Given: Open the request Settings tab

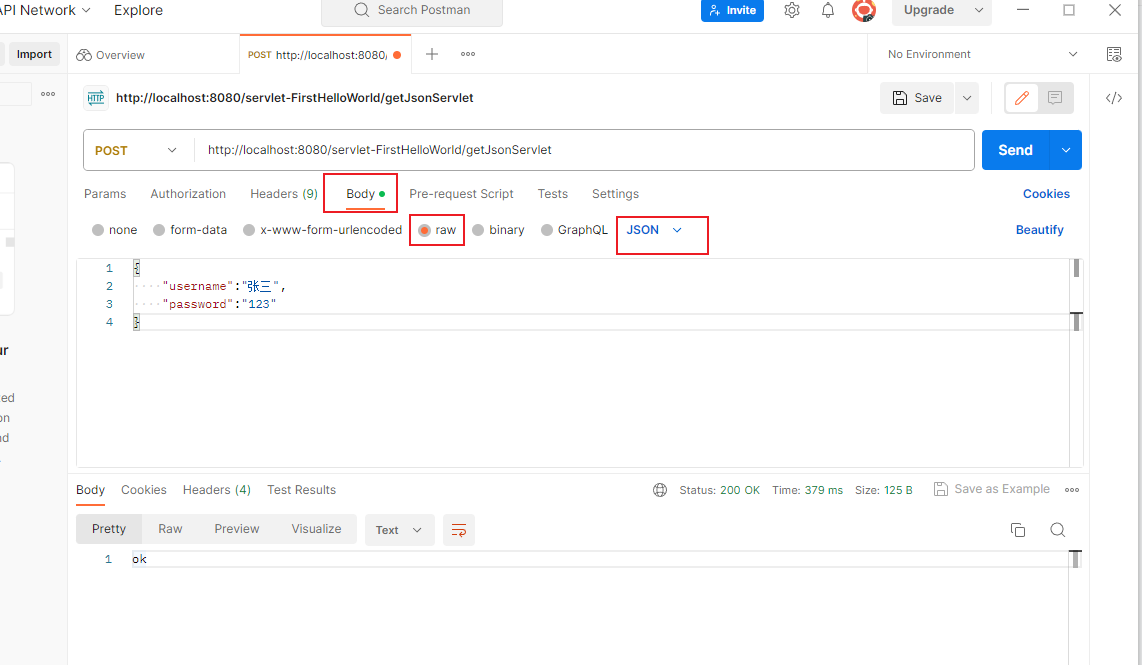Looking at the screenshot, I should 615,194.
